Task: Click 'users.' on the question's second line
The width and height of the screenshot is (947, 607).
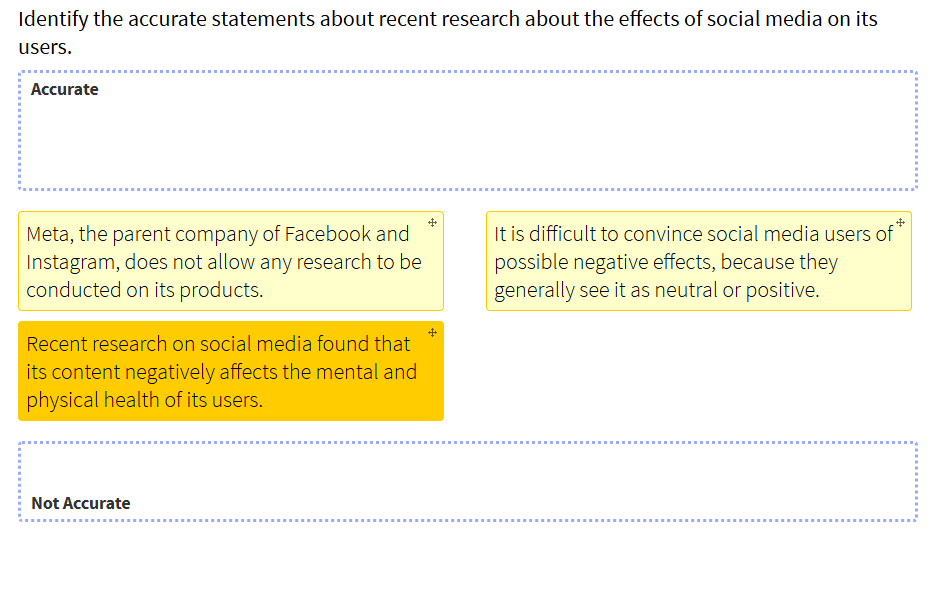Action: click(x=45, y=47)
